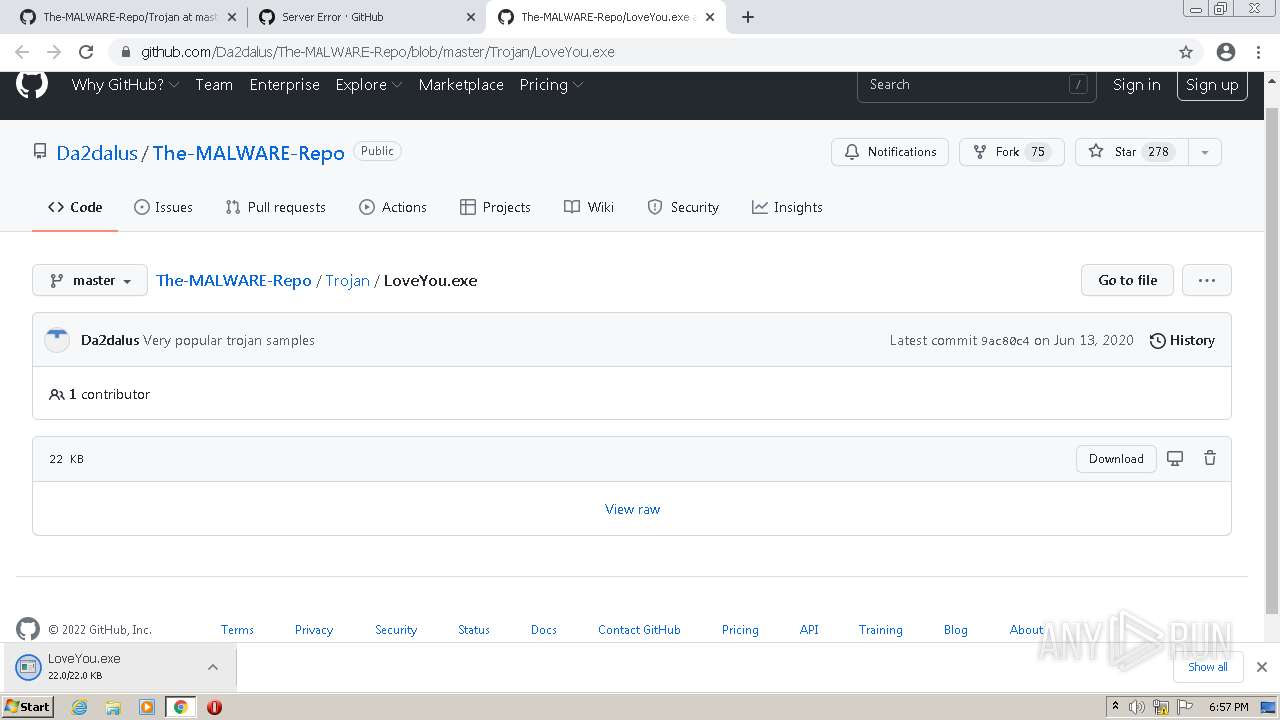The height and width of the screenshot is (720, 1280).
Task: Click the browser address bar URL
Action: (378, 52)
